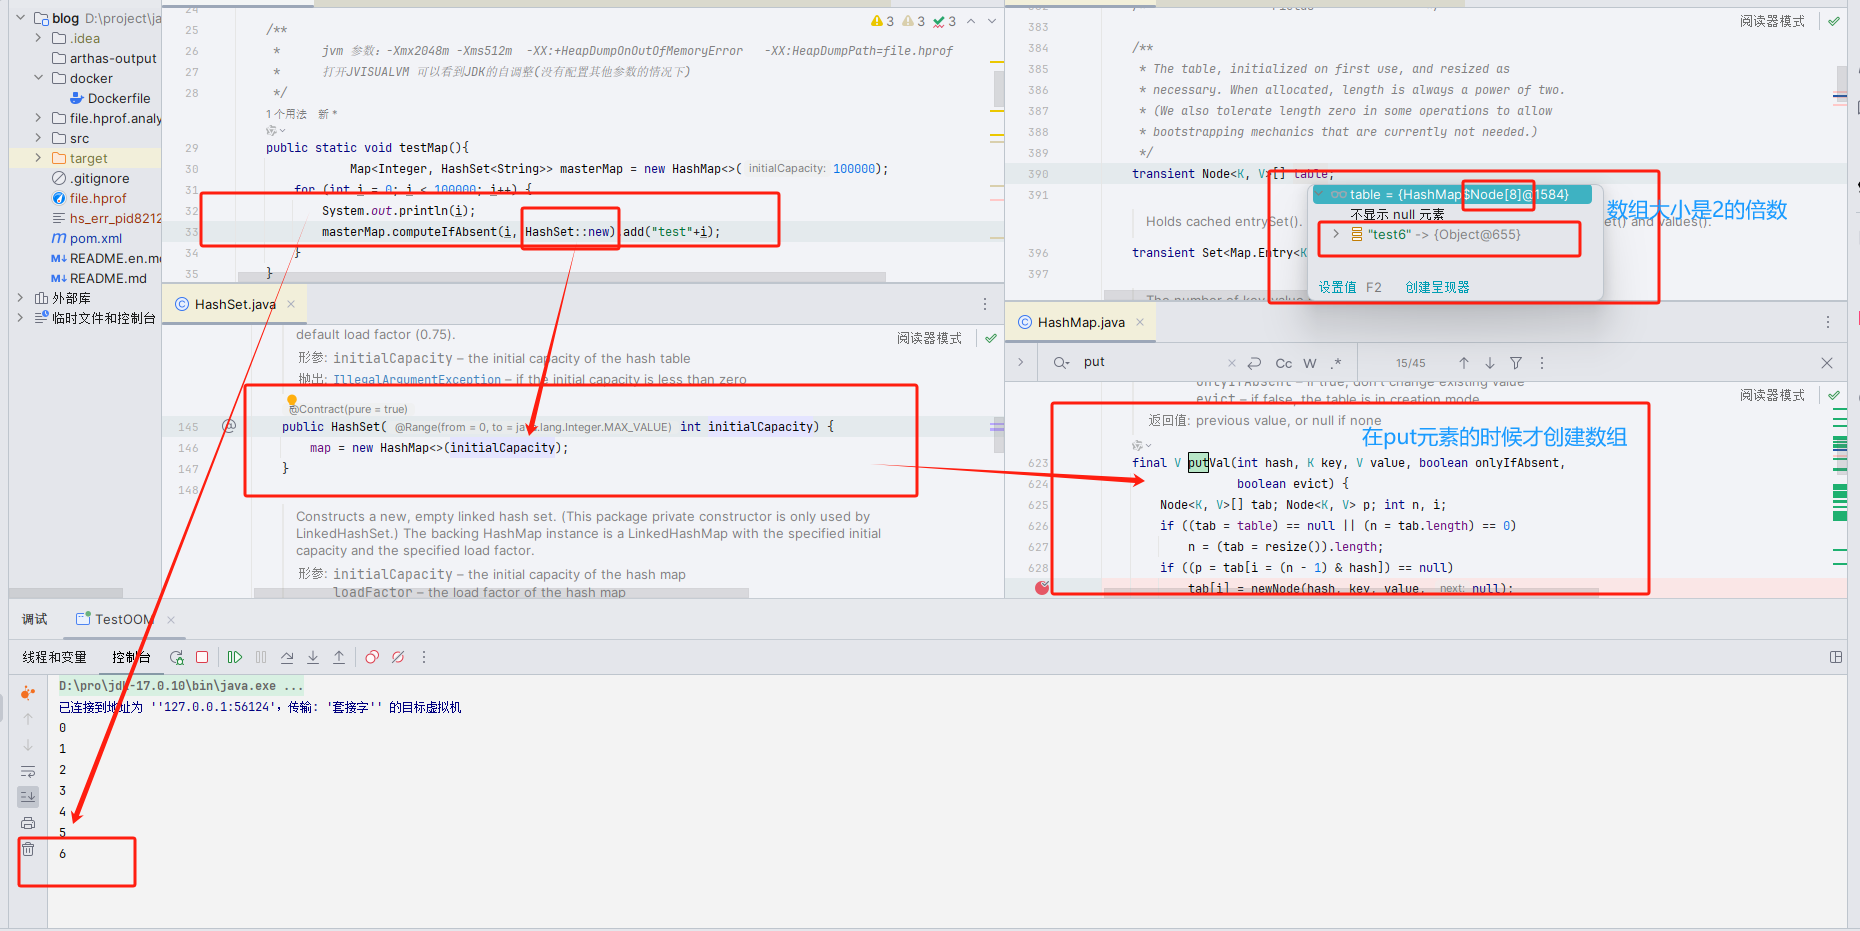This screenshot has height=931, width=1860.
Task: Open the debug panel layout settings icon
Action: (1836, 657)
